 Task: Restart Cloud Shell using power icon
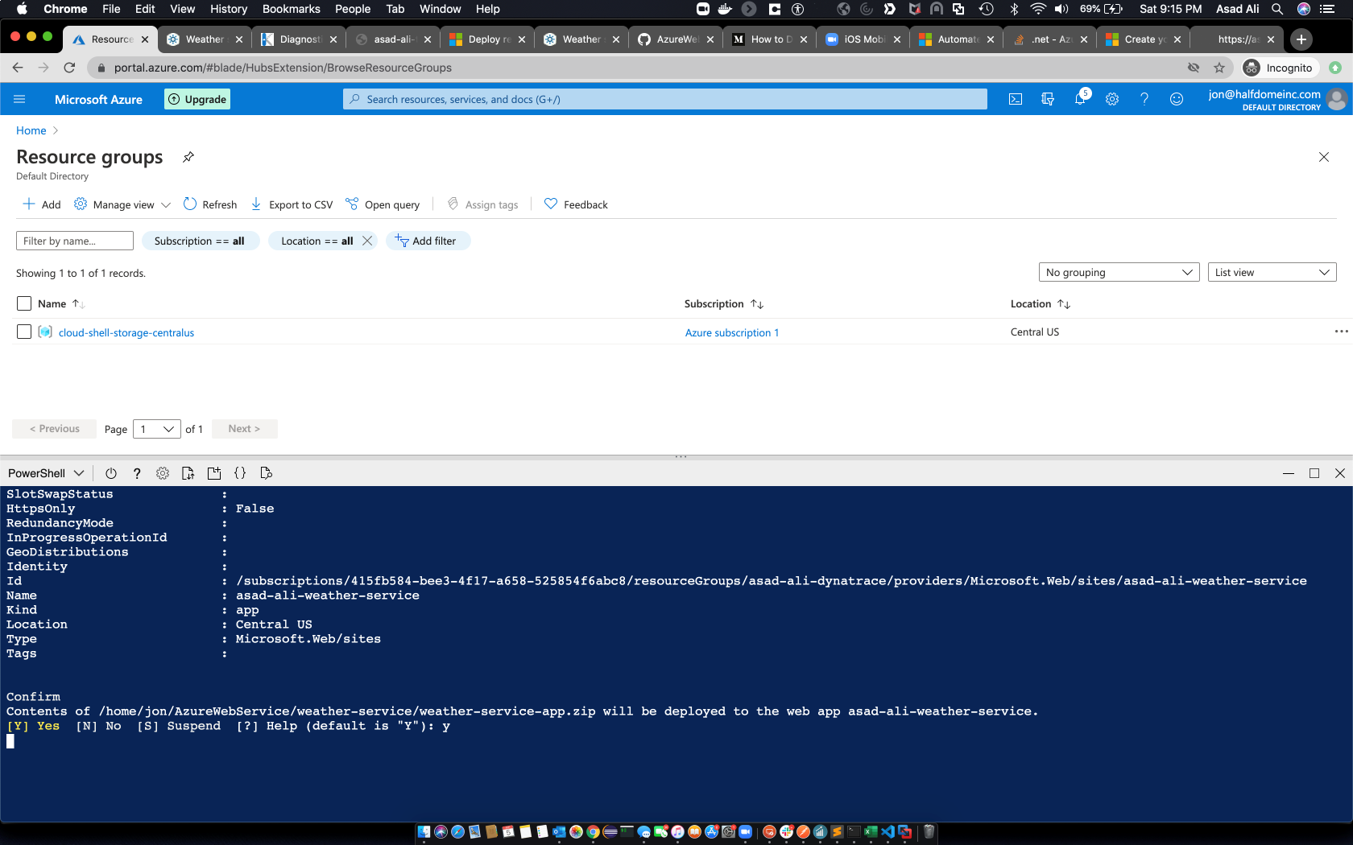pos(111,473)
